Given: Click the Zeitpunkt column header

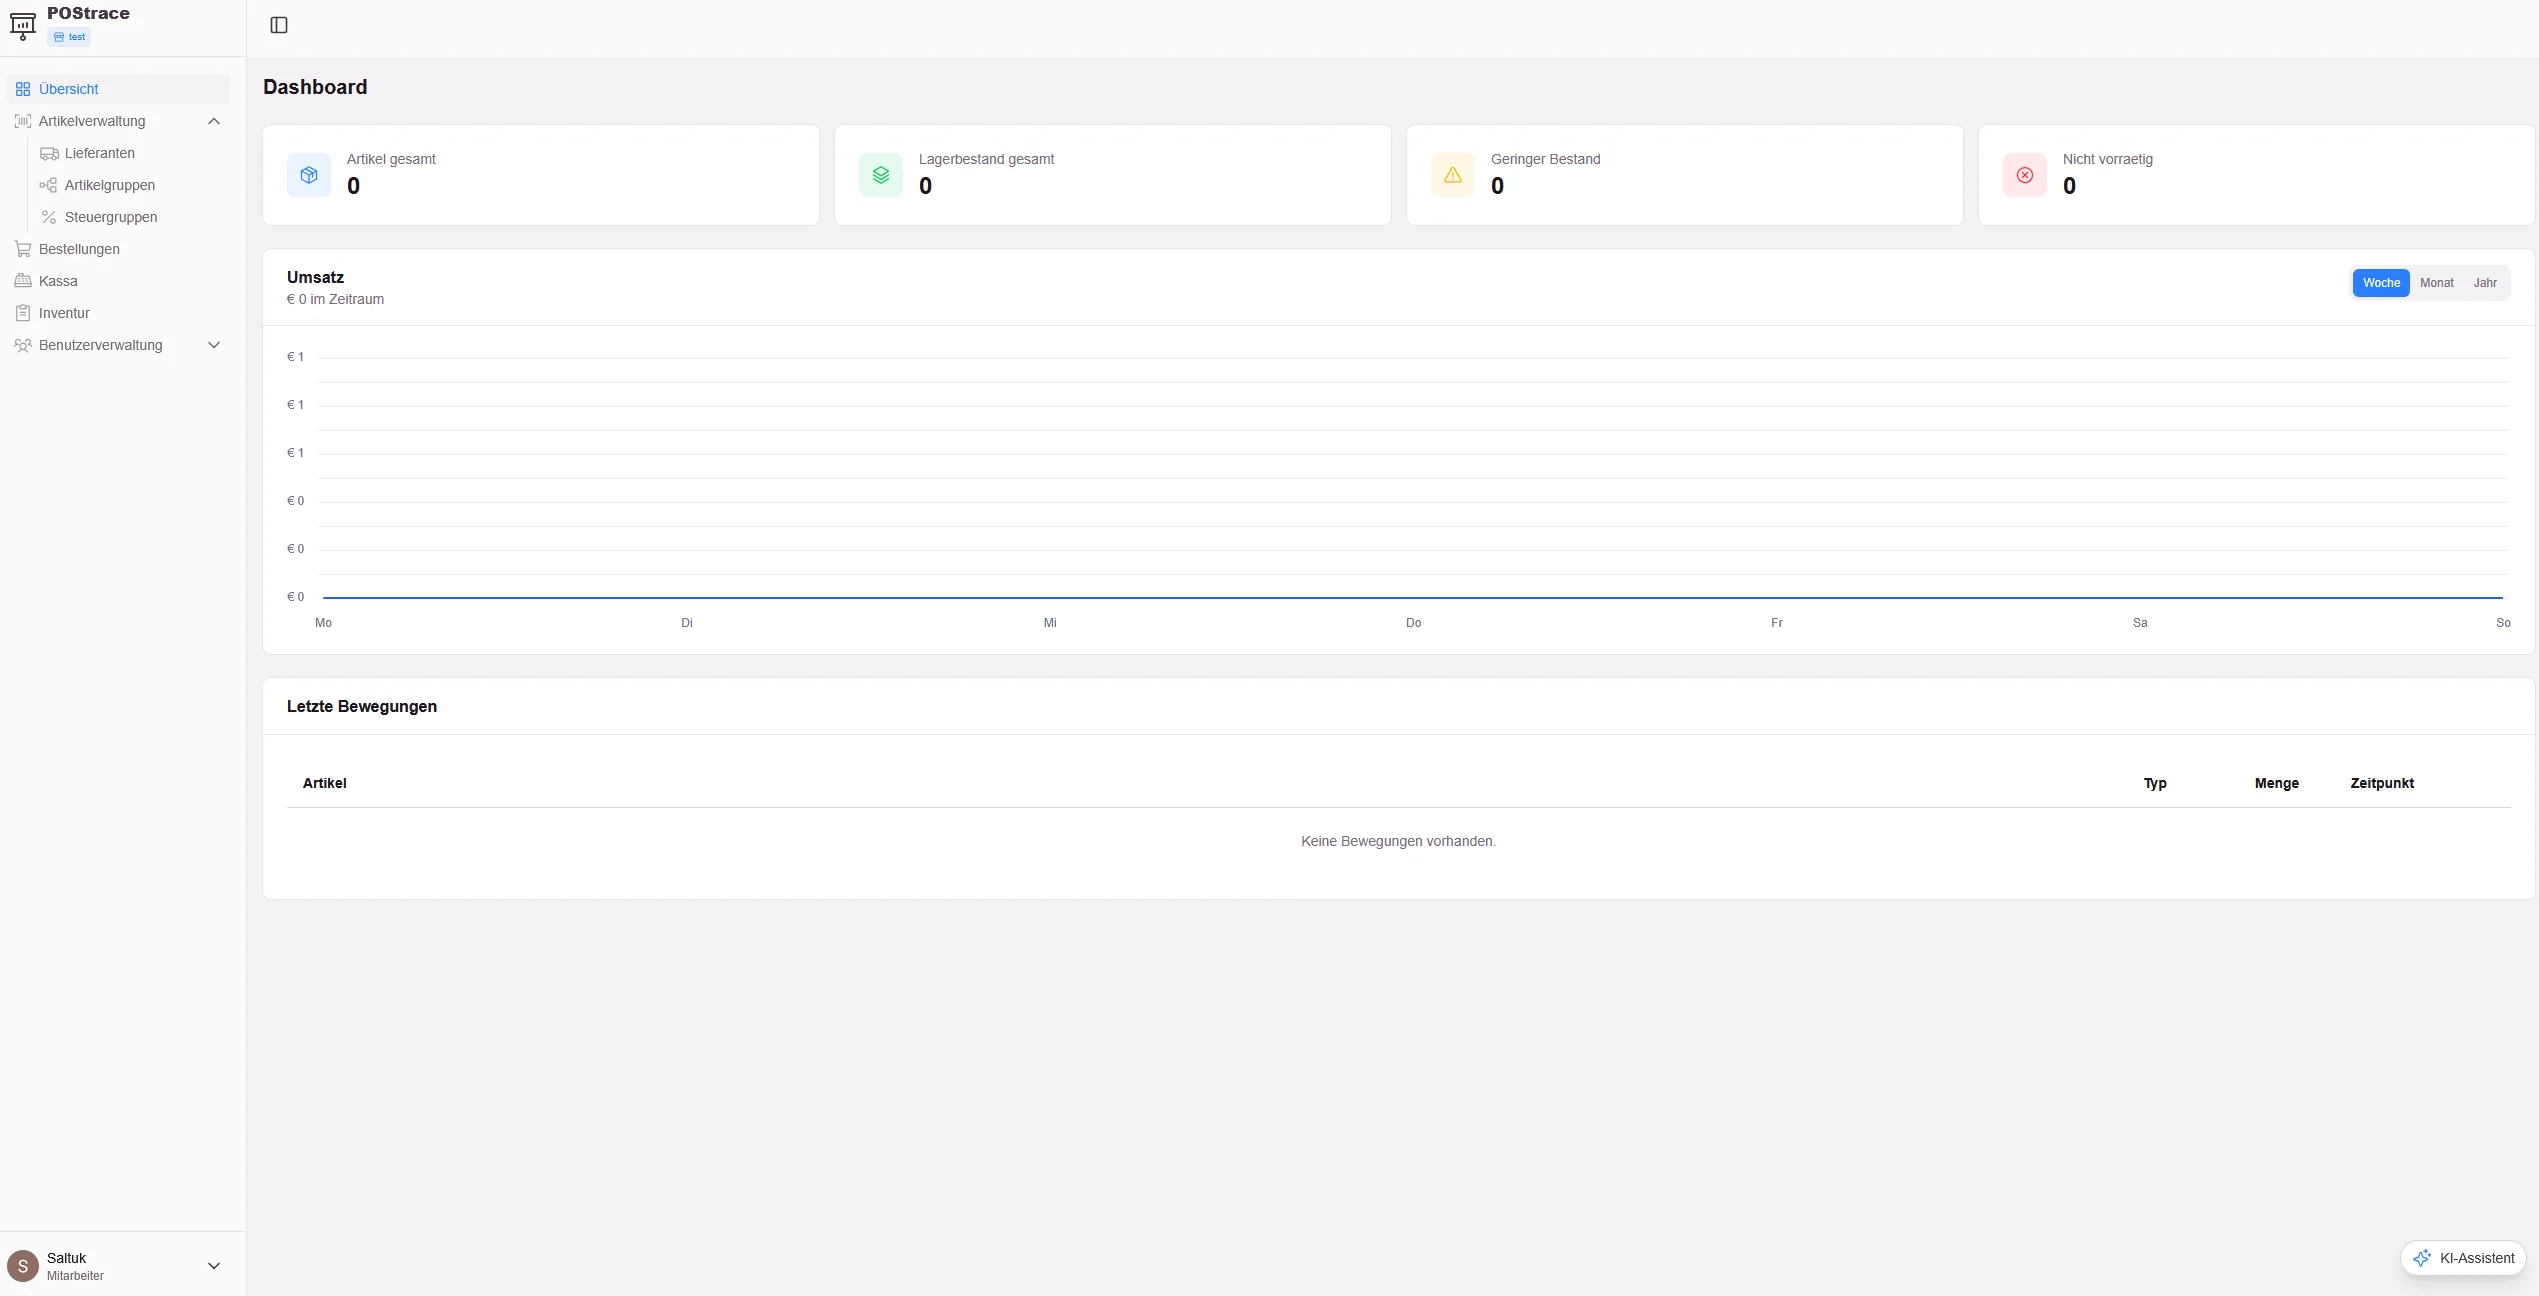Looking at the screenshot, I should coord(2382,783).
